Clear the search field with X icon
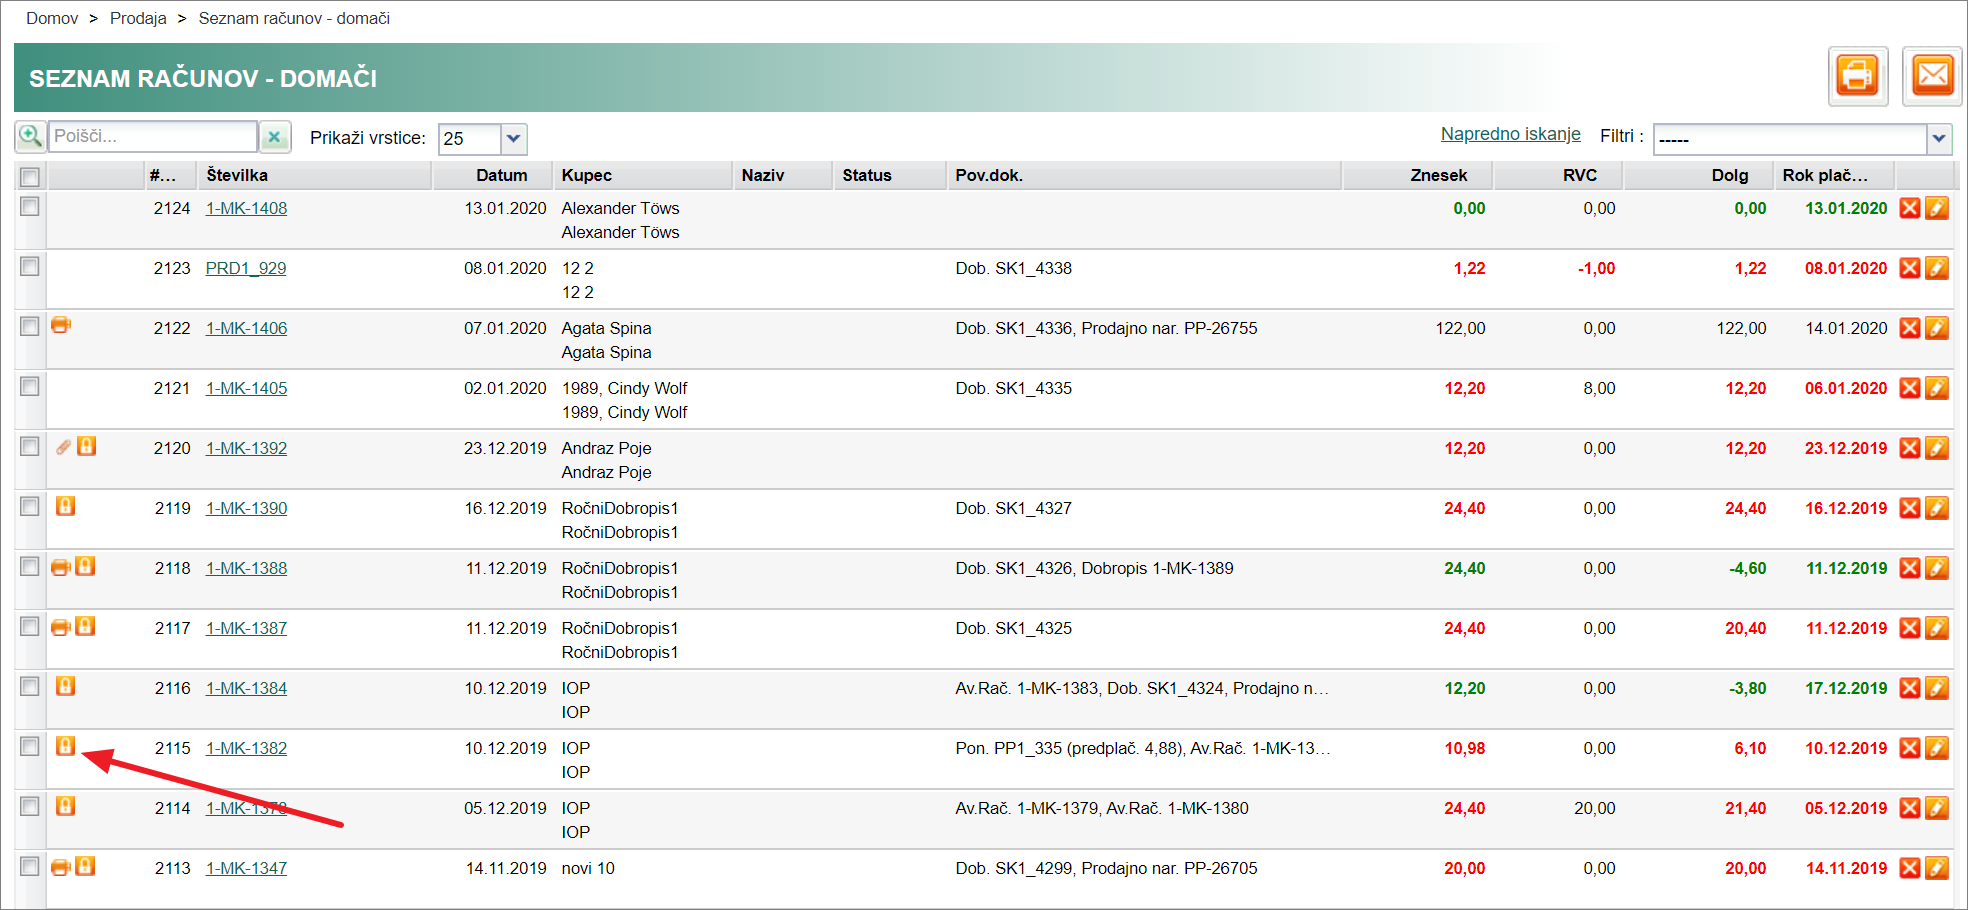 274,137
